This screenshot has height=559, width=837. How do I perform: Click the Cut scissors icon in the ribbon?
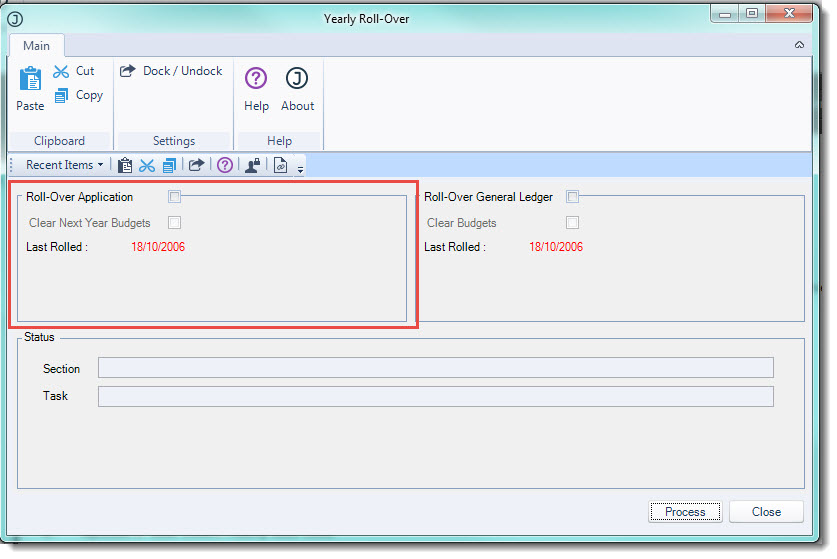pos(61,72)
